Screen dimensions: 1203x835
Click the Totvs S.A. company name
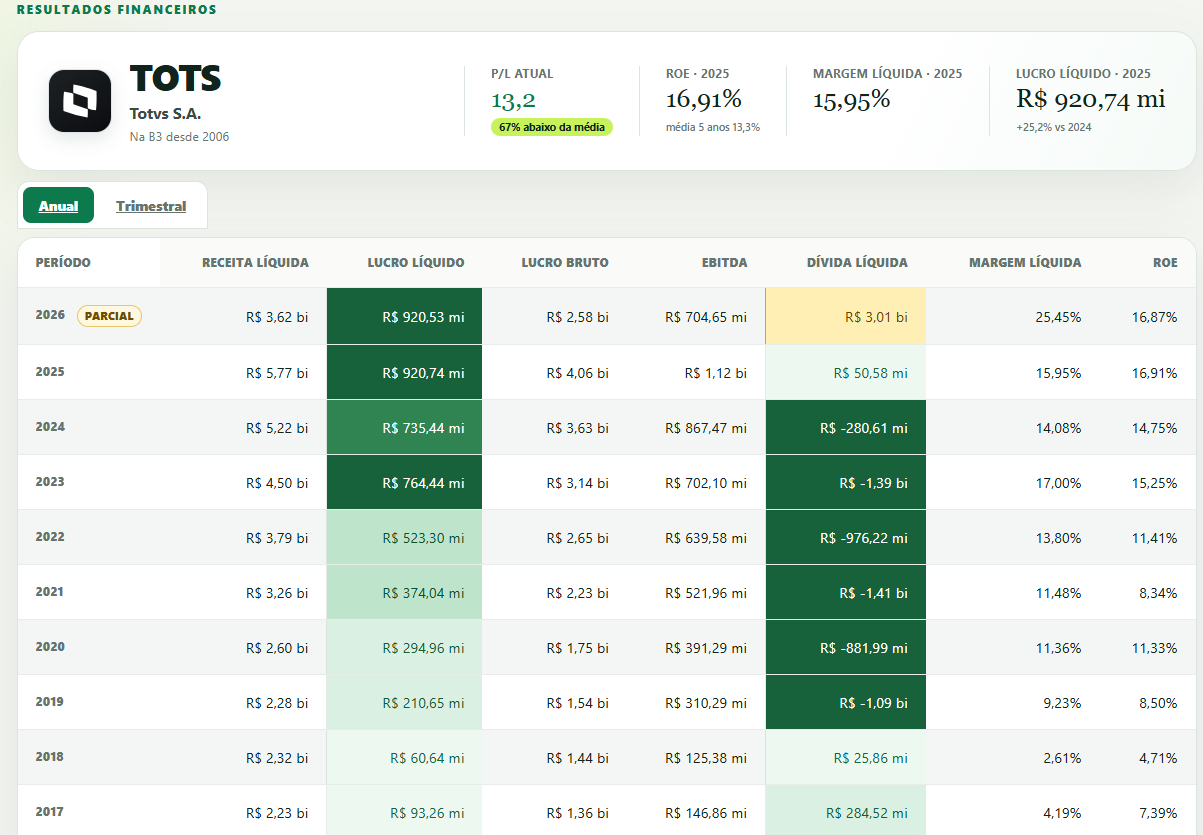pyautogui.click(x=165, y=114)
